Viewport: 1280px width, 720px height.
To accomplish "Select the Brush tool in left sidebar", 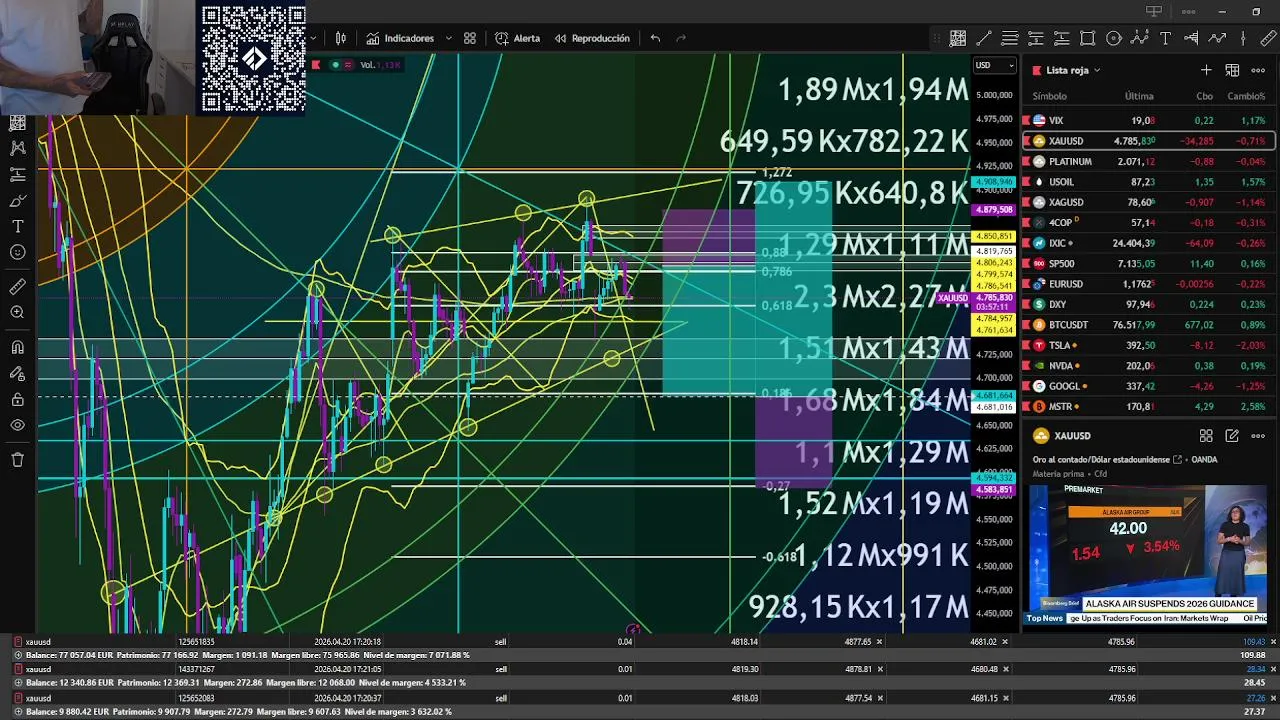I will (x=17, y=200).
